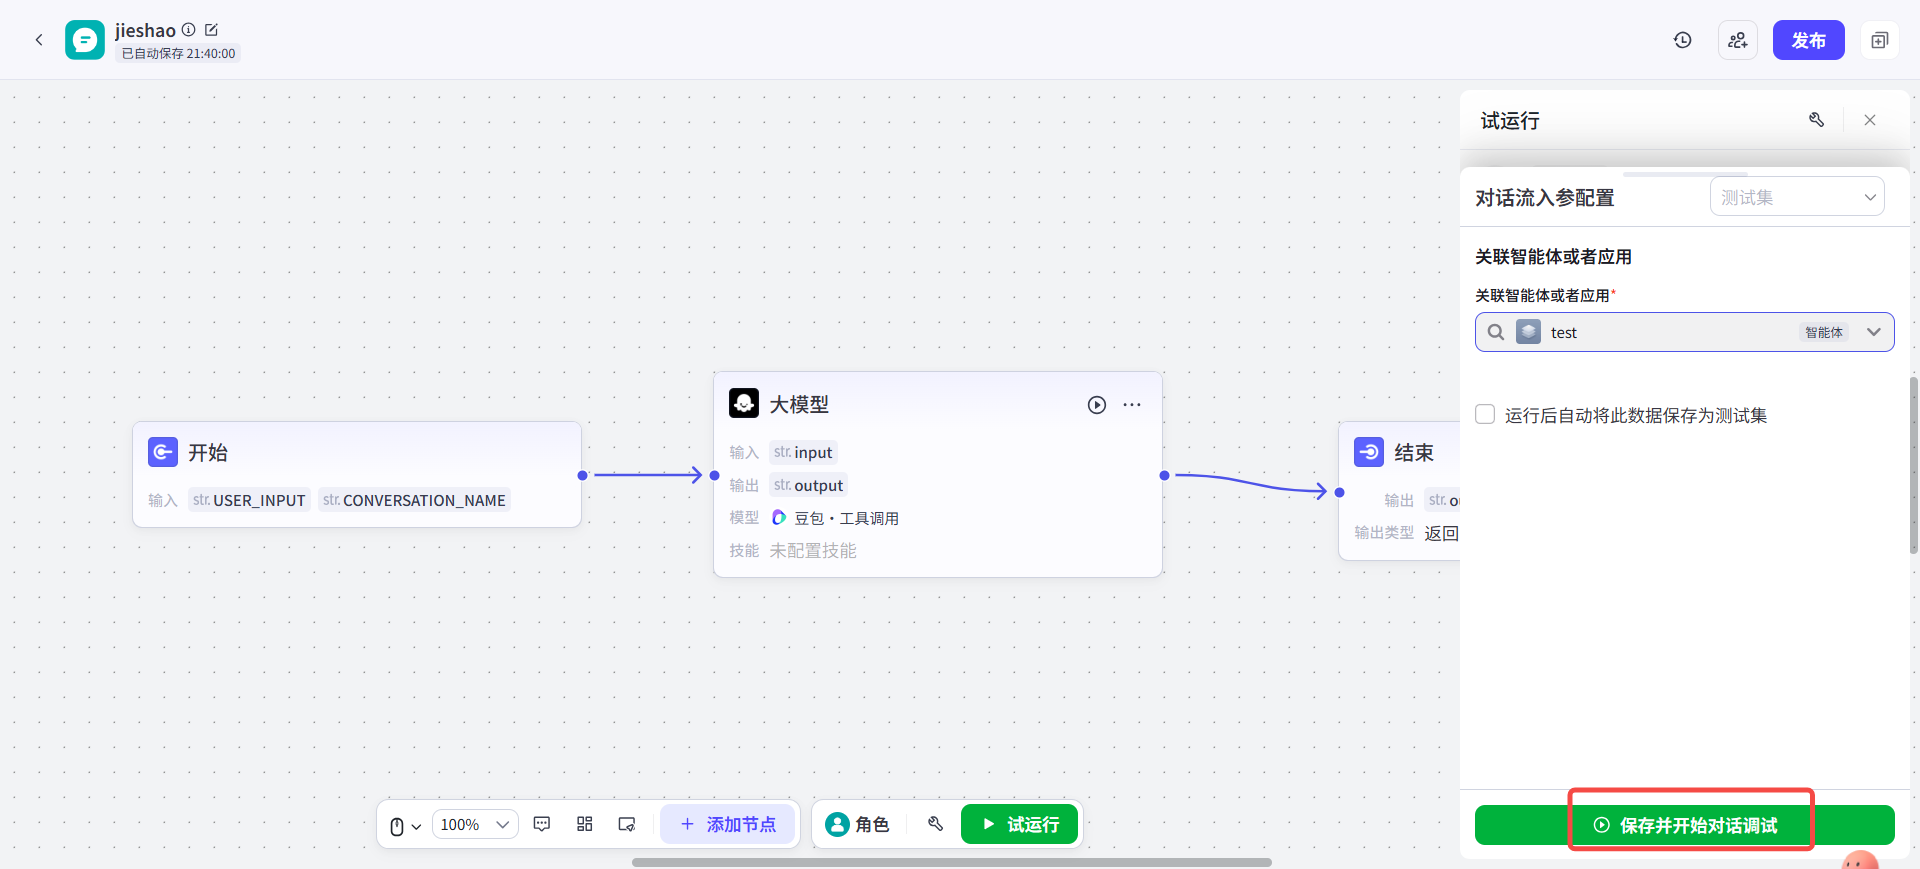Viewport: 1920px width, 869px height.
Task: Click the 未配置技能 text on 大模型 node
Action: [x=813, y=551]
